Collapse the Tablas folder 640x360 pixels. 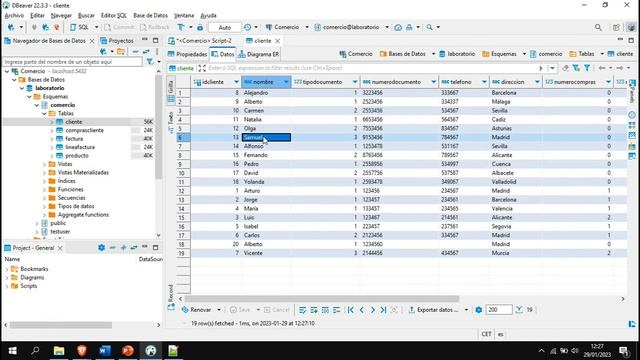[x=44, y=113]
